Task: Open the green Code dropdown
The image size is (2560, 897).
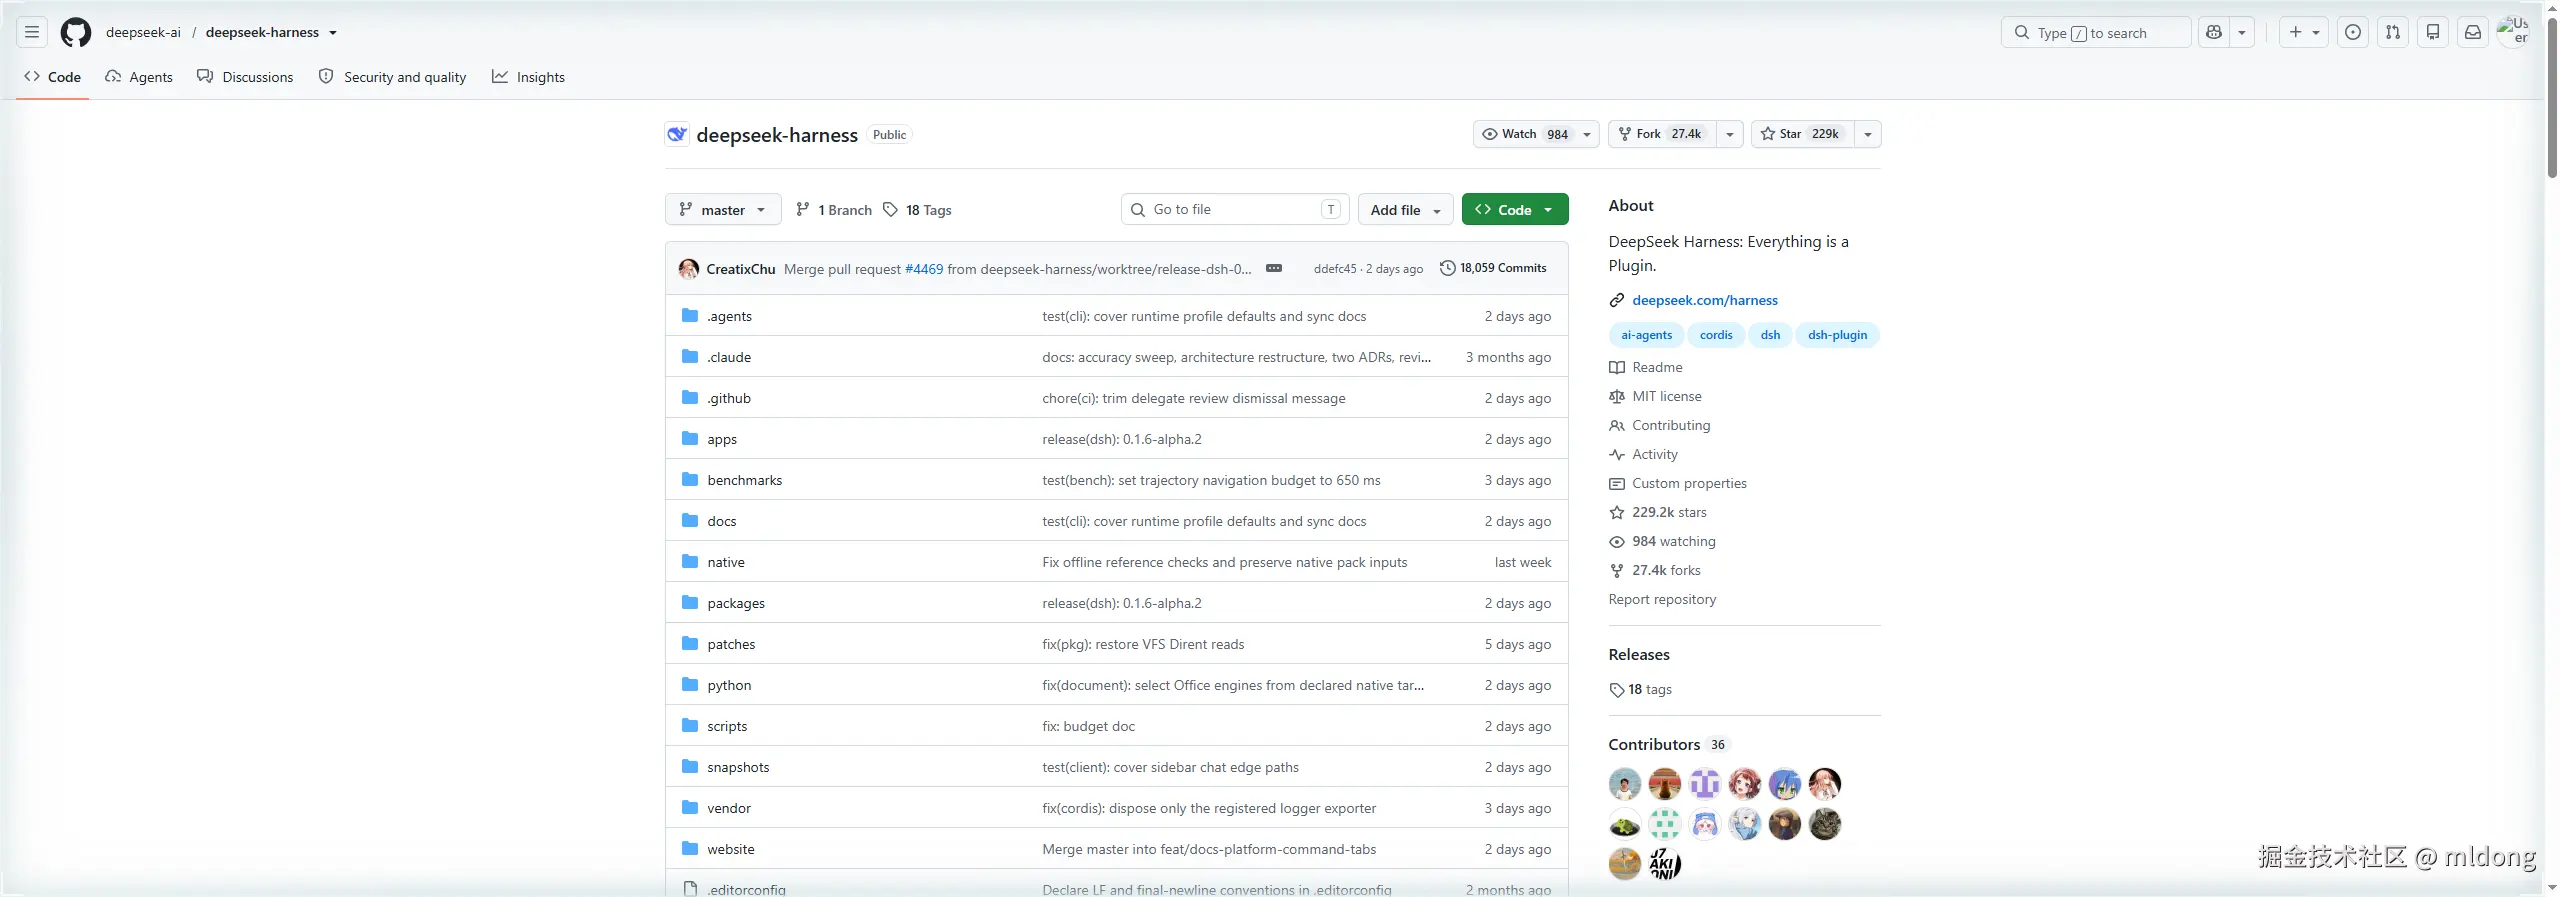Action: (x=1515, y=210)
